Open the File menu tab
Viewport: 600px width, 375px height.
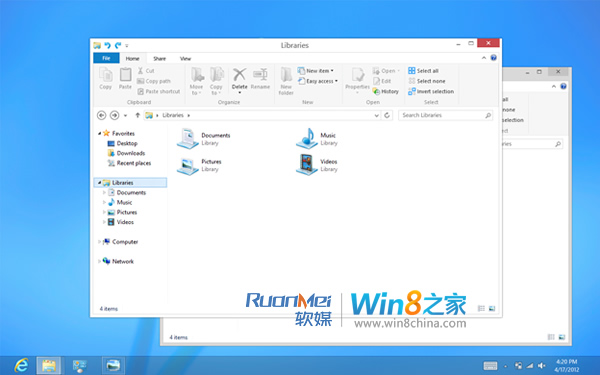tap(106, 58)
